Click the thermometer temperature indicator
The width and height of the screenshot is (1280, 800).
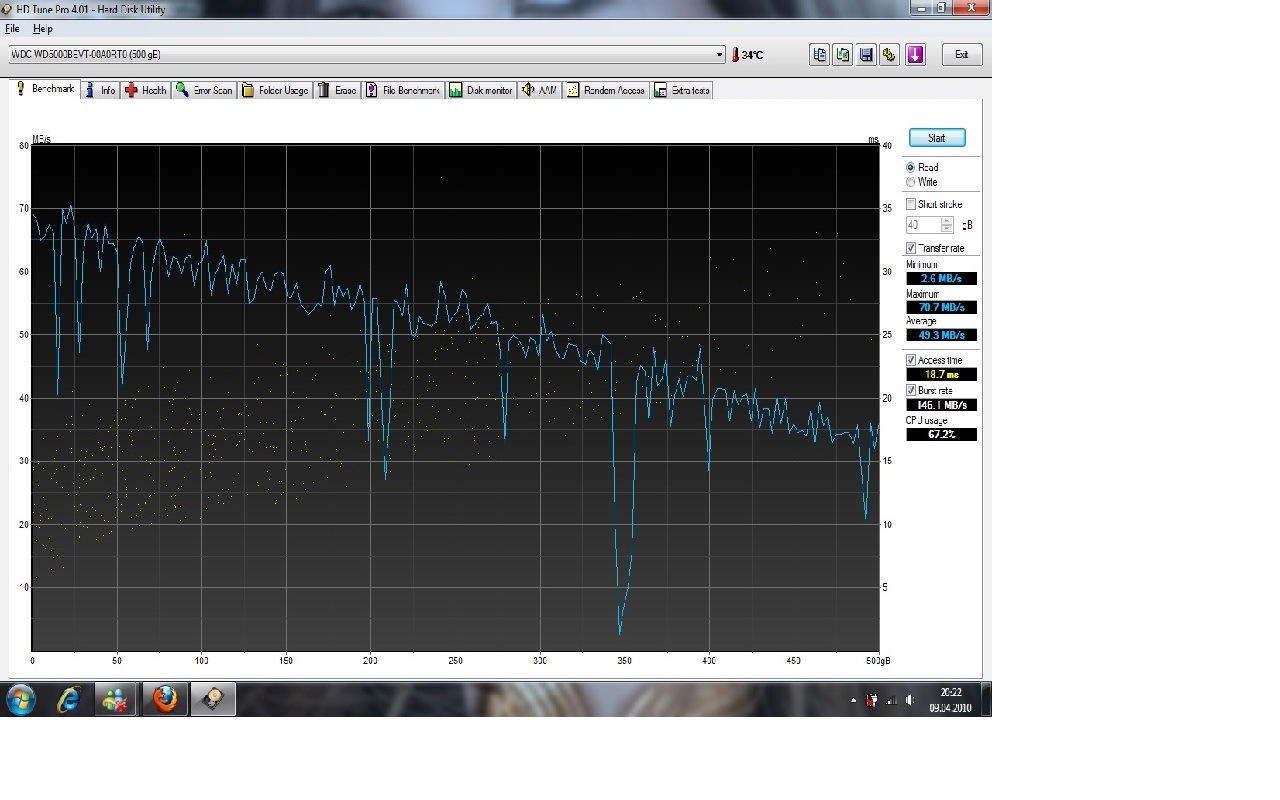(747, 55)
